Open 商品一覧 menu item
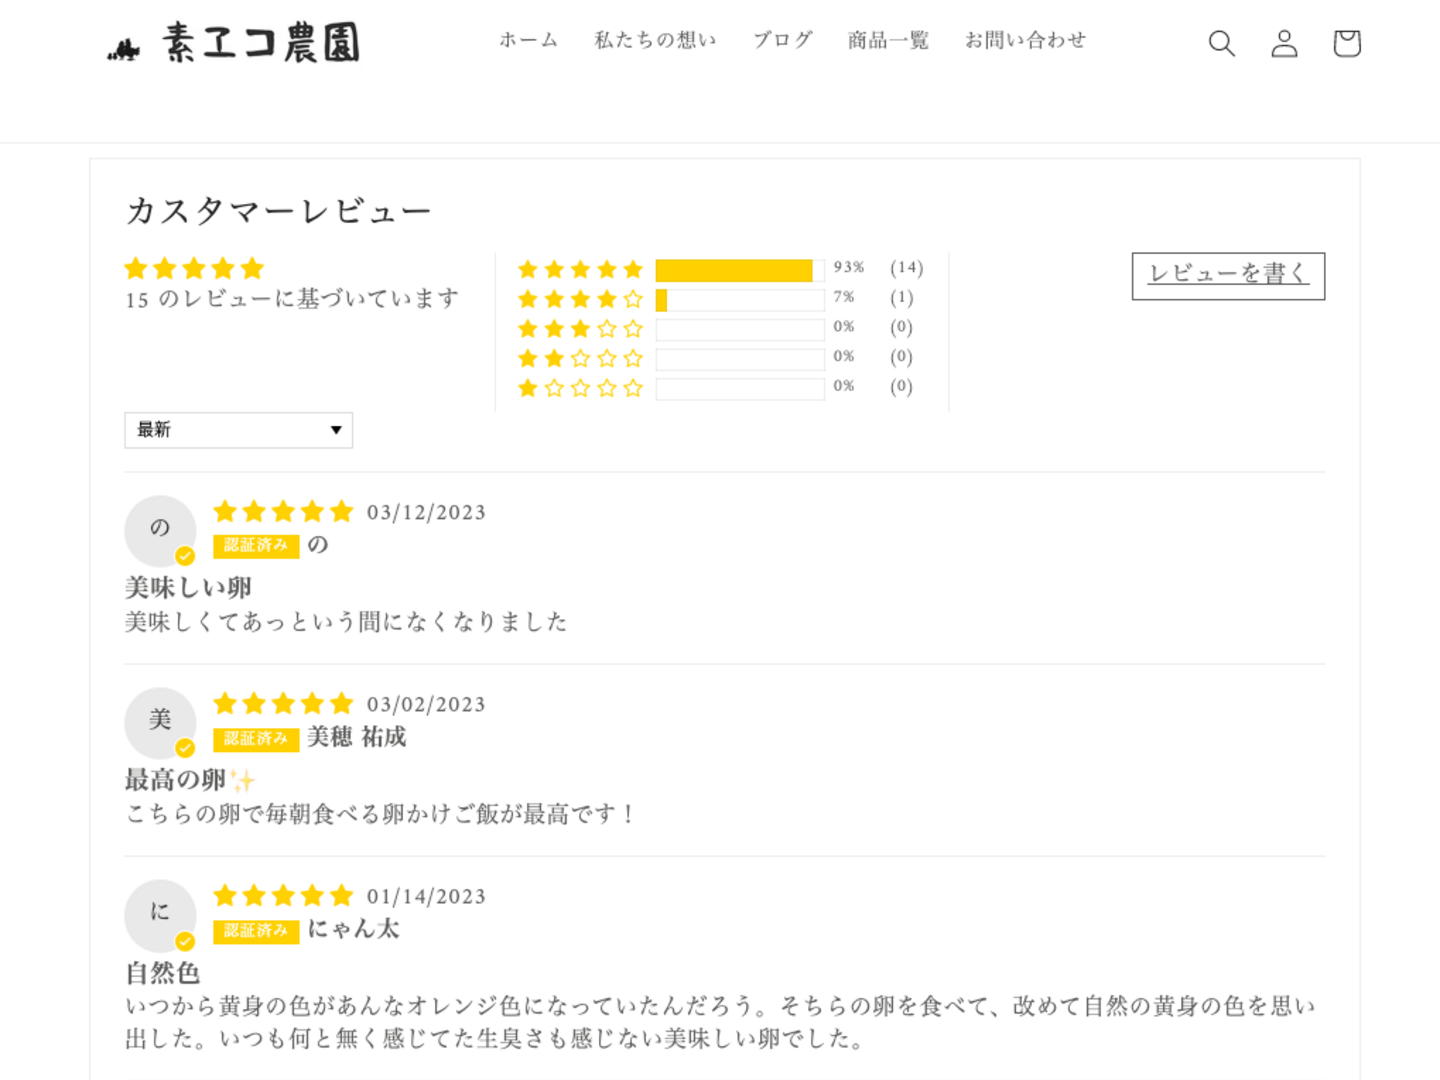 click(x=888, y=41)
